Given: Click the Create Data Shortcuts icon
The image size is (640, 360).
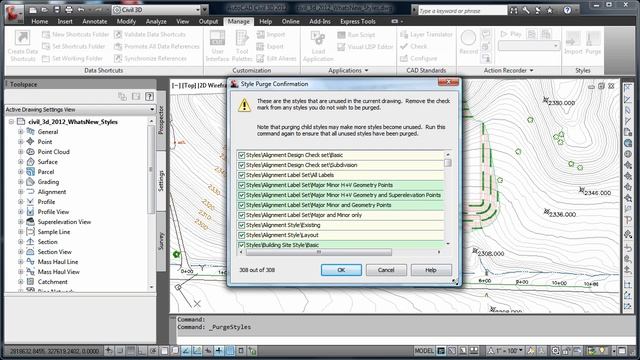Looking at the screenshot, I should [x=22, y=38].
